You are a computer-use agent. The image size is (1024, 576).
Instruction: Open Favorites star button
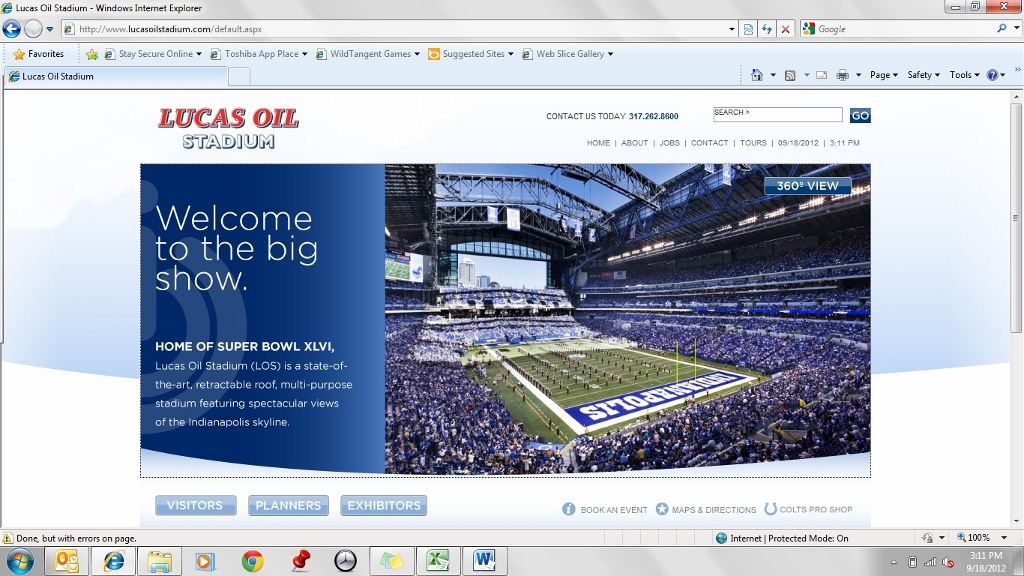click(38, 54)
